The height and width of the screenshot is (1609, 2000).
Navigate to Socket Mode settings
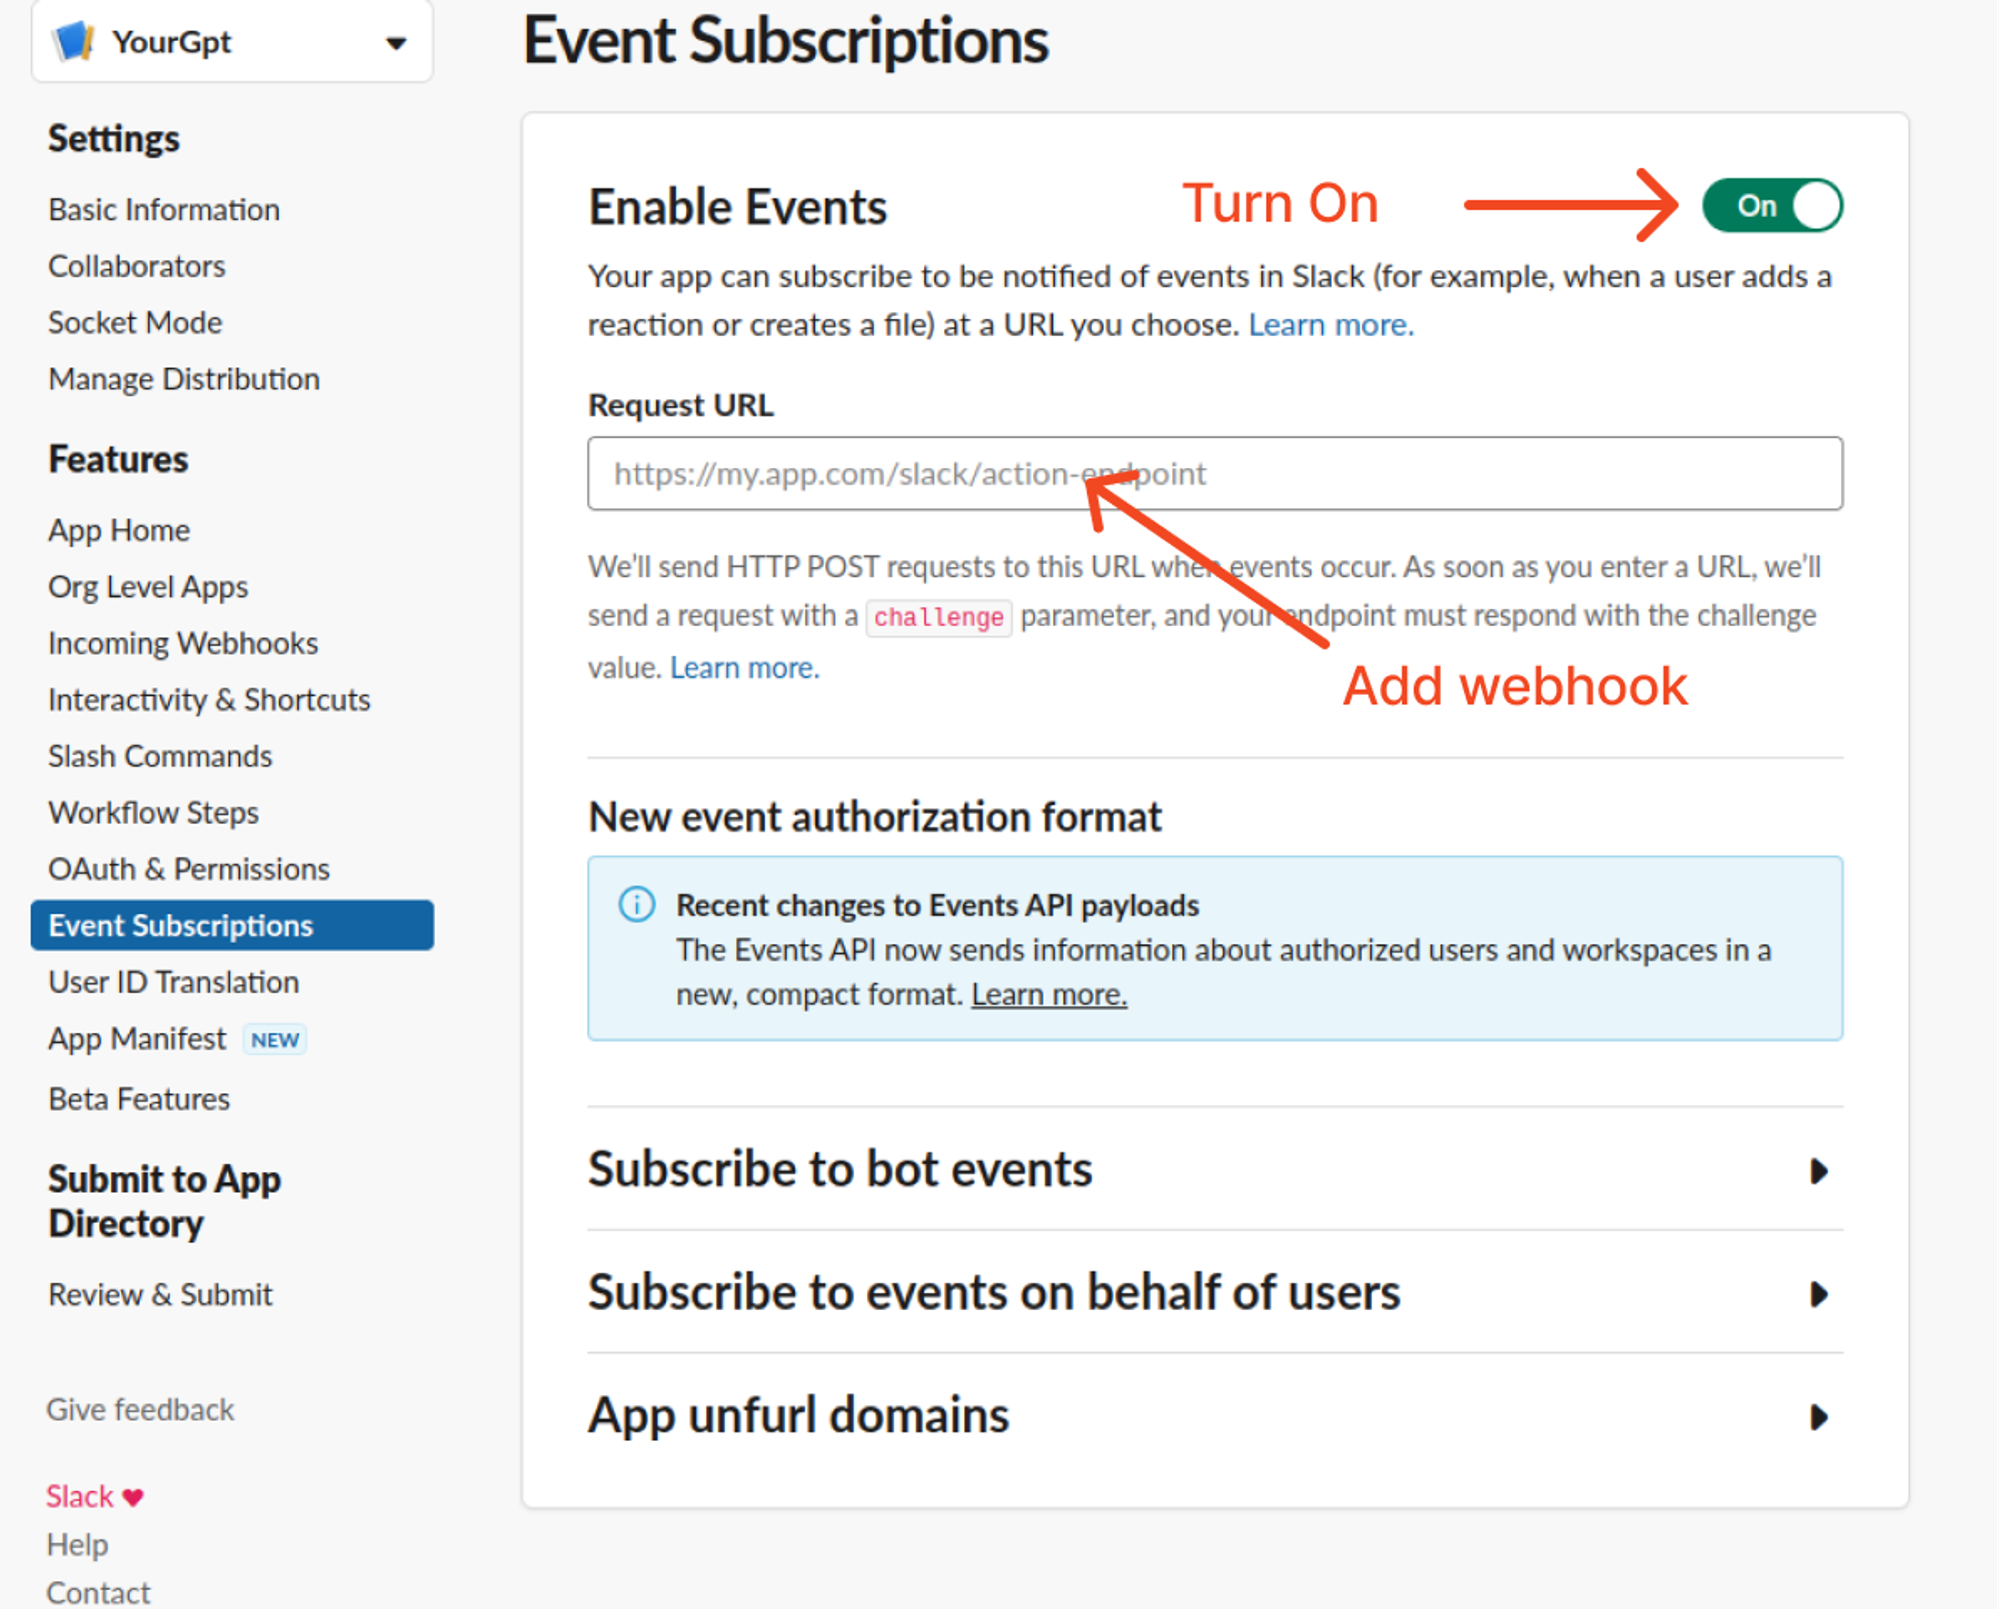click(135, 323)
